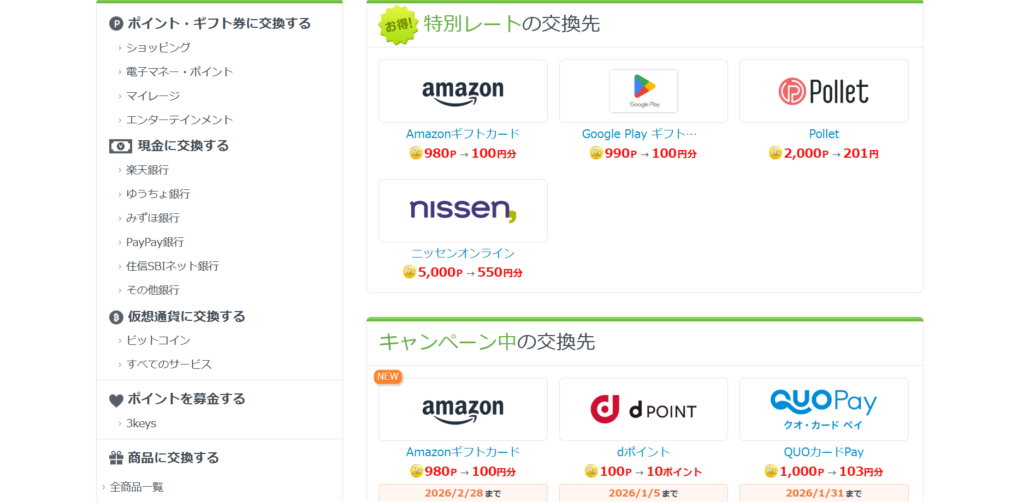Click the gift box icon for product exchange
This screenshot has width=1024, height=502.
tap(116, 458)
